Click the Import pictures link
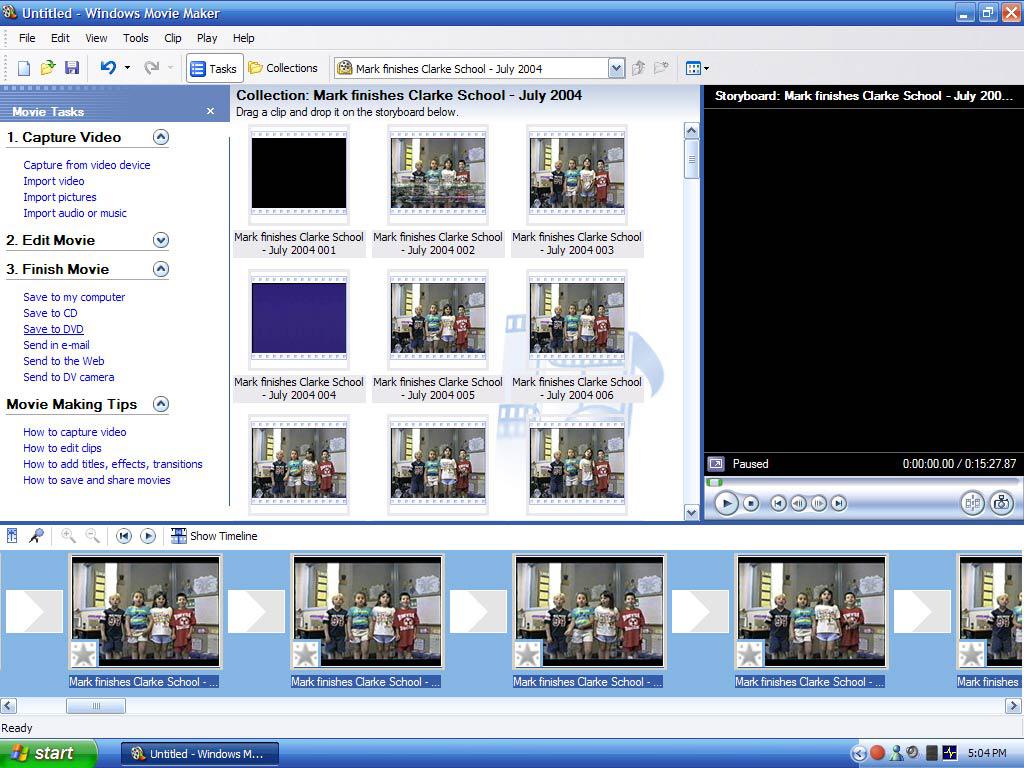The width and height of the screenshot is (1024, 768). click(x=59, y=197)
